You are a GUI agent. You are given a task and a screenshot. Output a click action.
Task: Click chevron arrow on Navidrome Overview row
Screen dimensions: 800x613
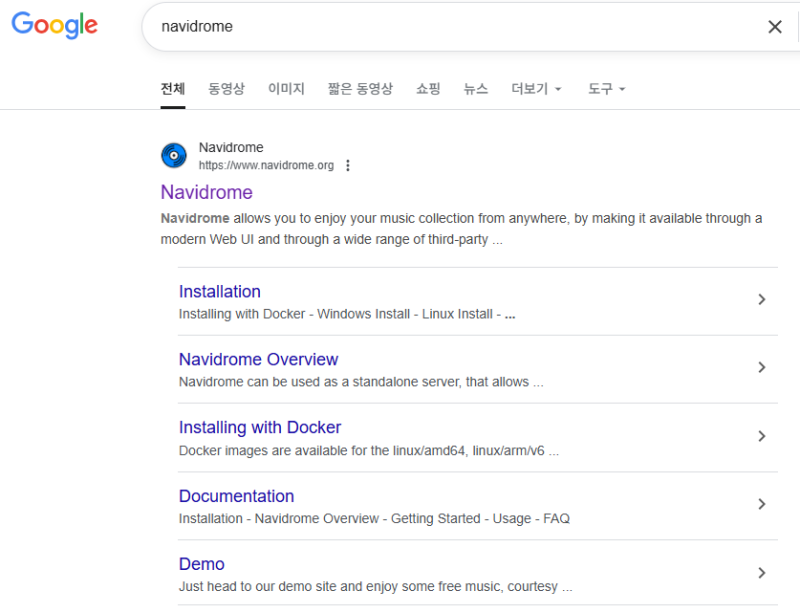pos(762,367)
